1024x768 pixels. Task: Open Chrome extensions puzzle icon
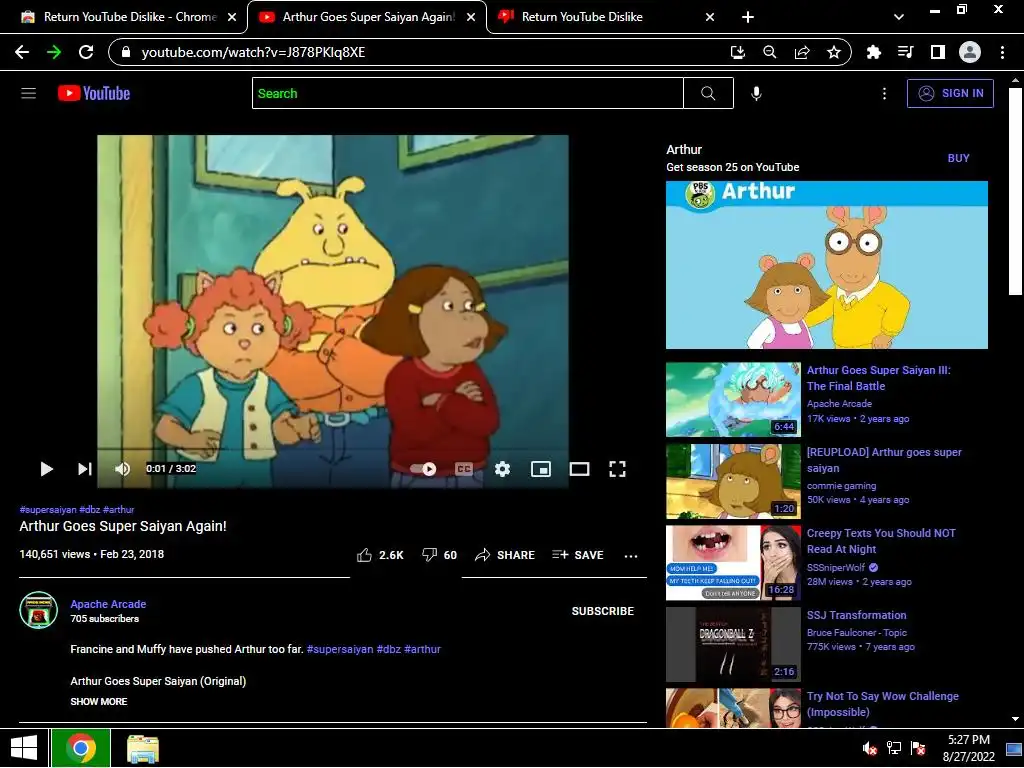873,52
